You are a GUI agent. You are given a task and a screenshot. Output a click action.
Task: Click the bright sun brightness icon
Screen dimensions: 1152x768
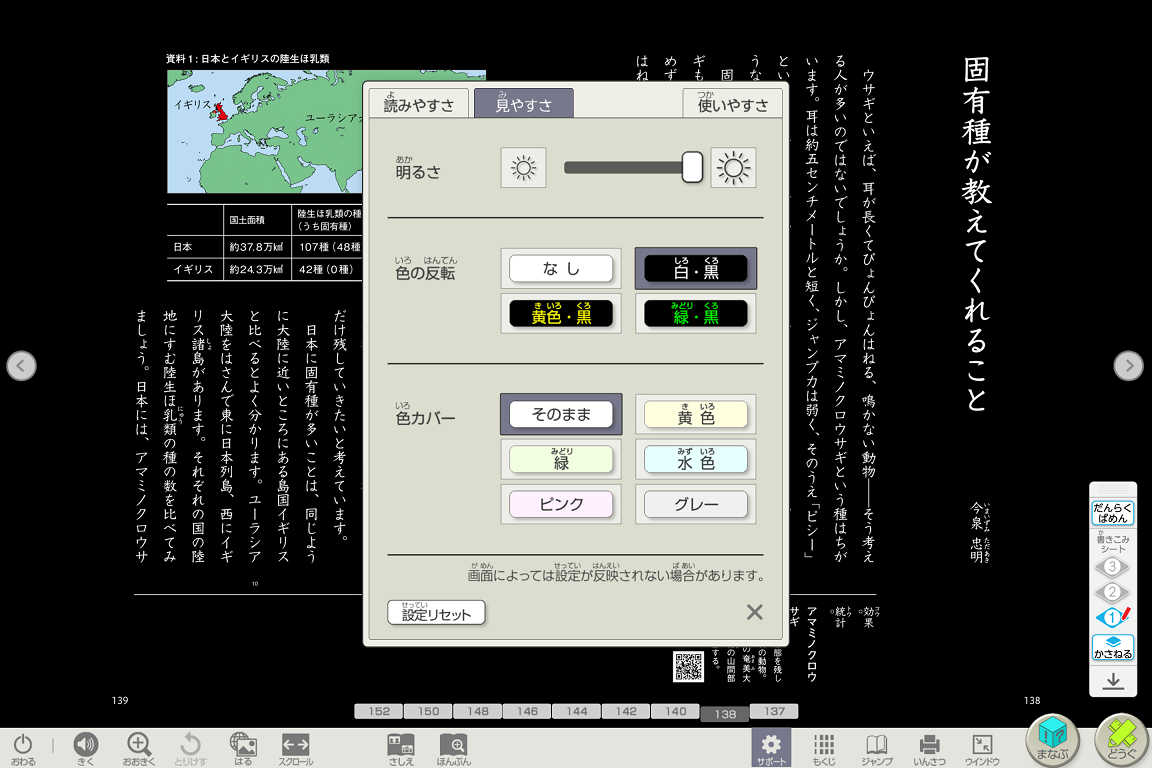[733, 168]
